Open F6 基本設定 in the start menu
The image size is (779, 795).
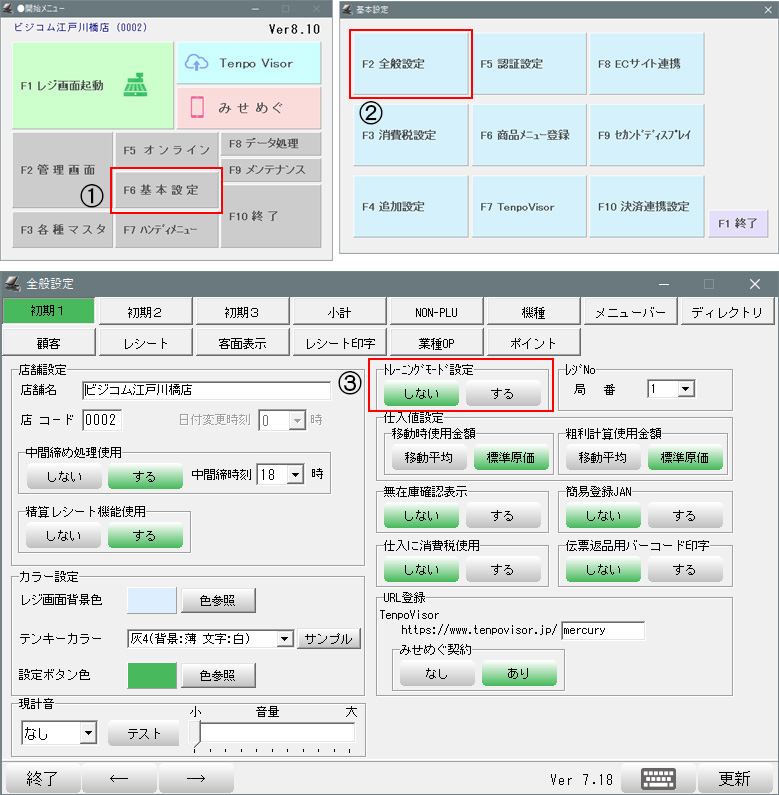pos(167,190)
